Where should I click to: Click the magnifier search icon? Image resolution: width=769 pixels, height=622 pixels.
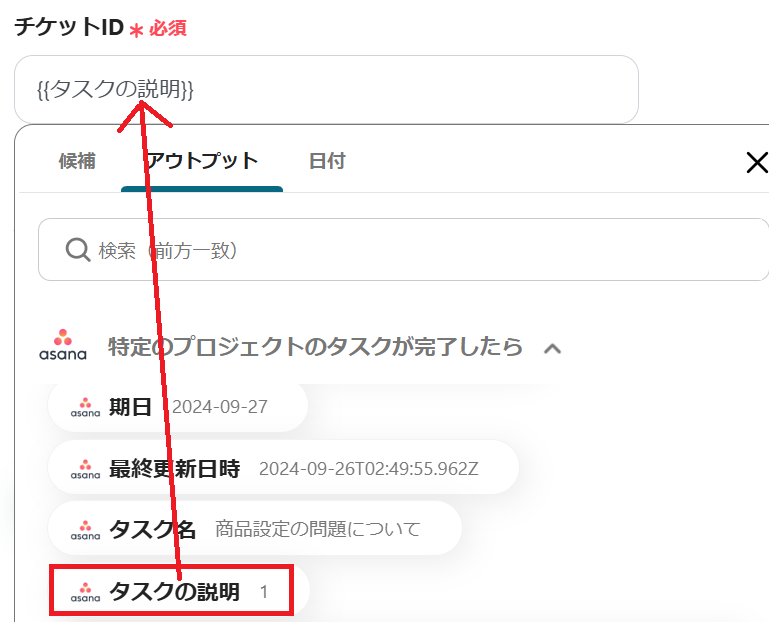pyautogui.click(x=78, y=250)
